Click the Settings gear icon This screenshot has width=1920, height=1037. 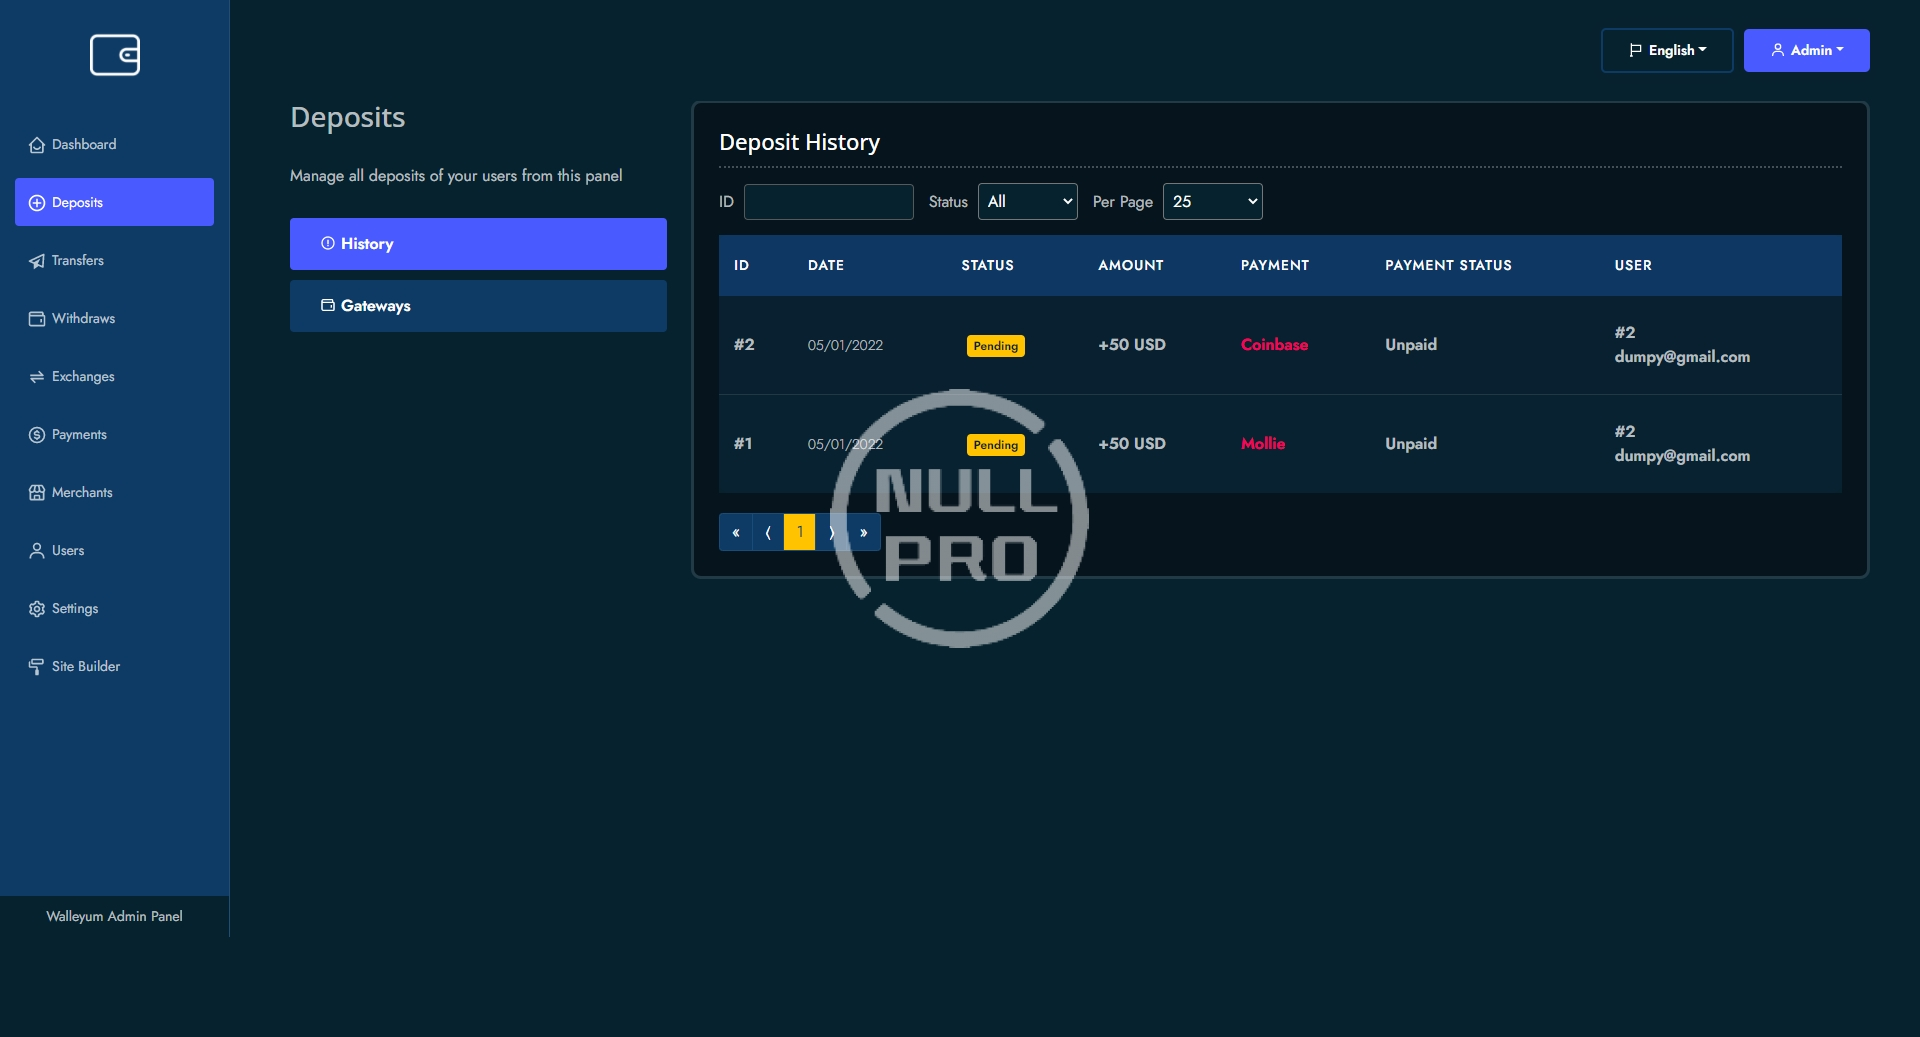click(37, 609)
